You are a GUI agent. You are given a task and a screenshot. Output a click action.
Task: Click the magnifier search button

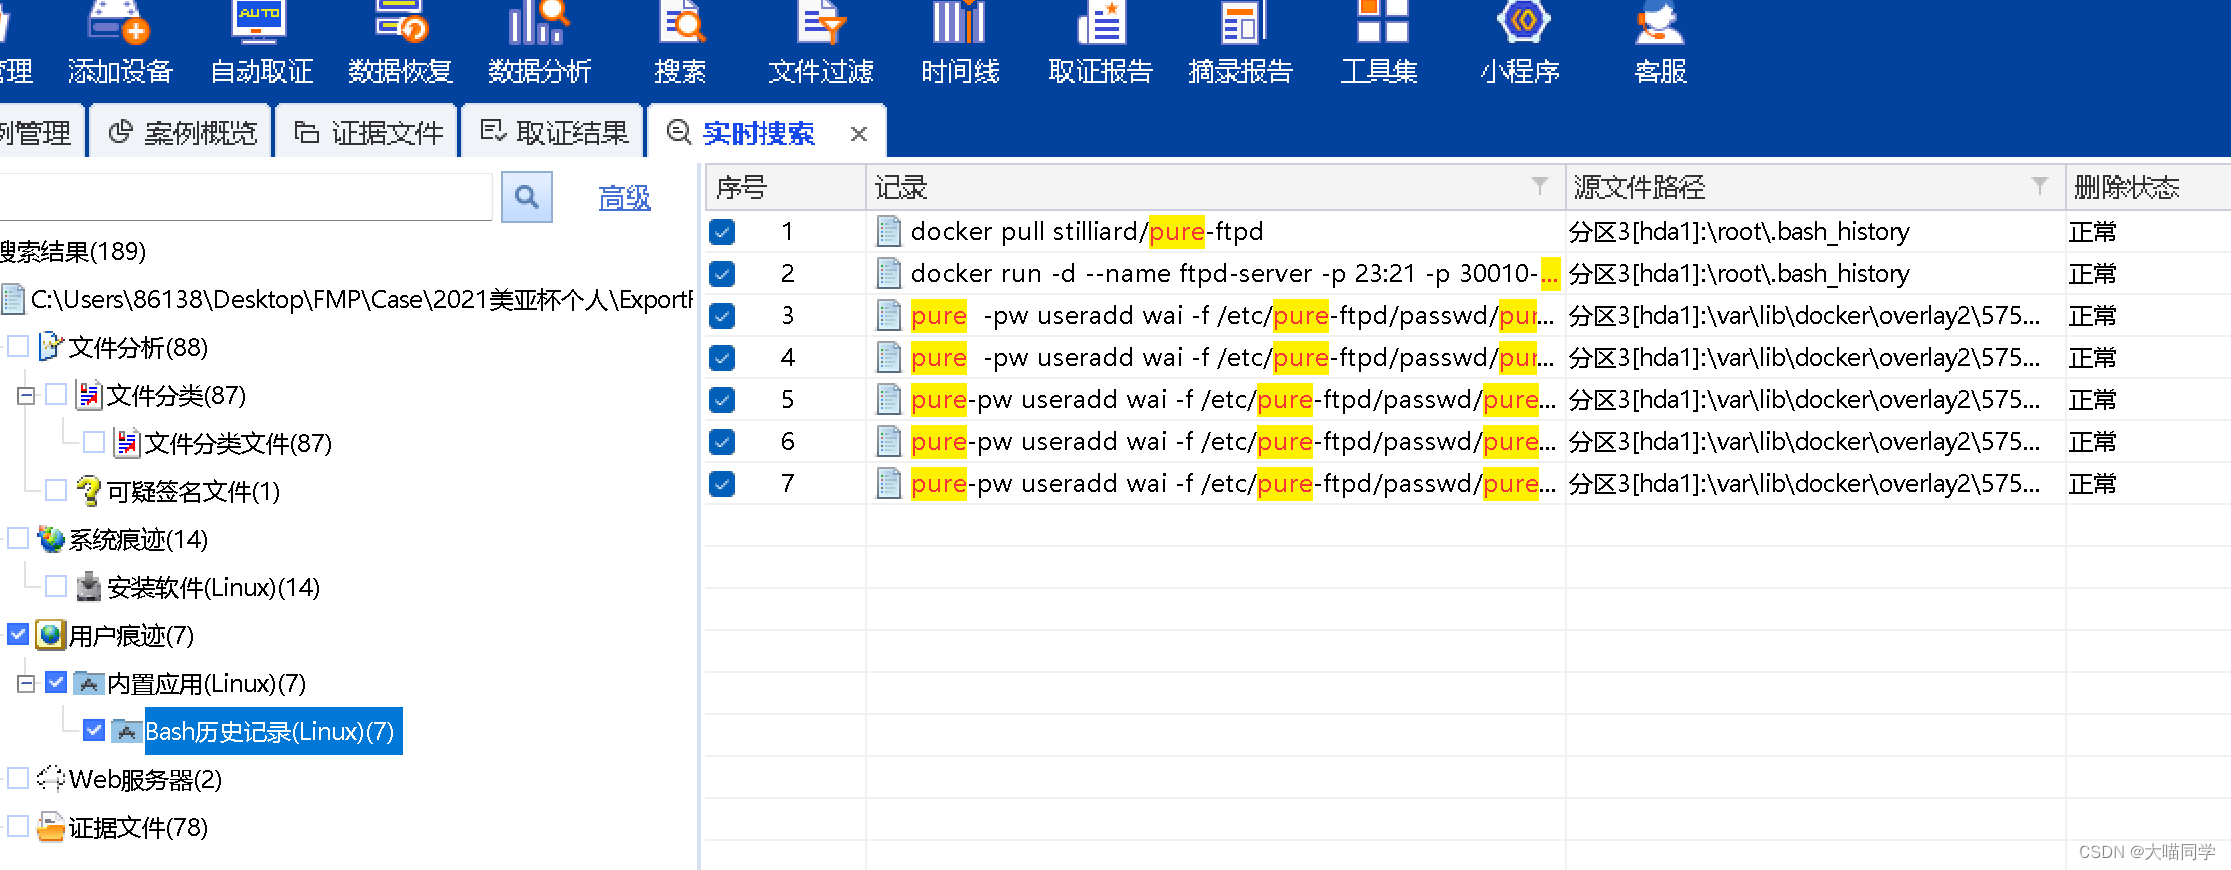[527, 197]
